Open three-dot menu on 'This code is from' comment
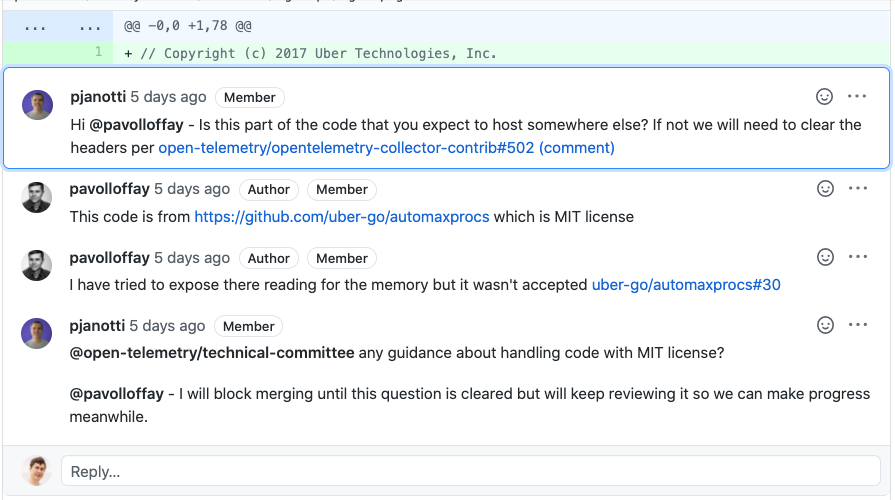Screen dimensions: 895x500 click(x=858, y=188)
